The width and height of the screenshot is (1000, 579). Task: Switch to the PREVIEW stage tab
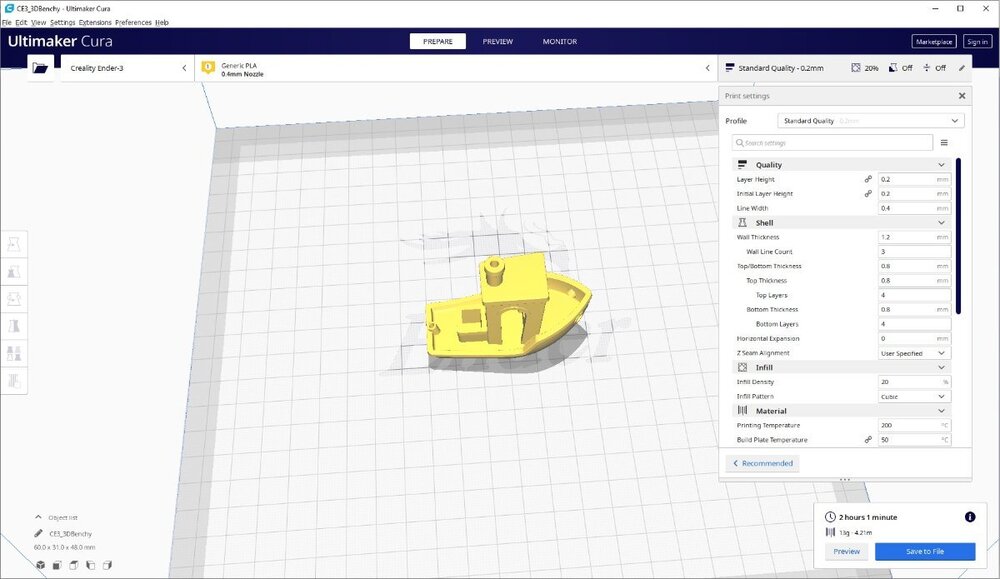tap(497, 41)
